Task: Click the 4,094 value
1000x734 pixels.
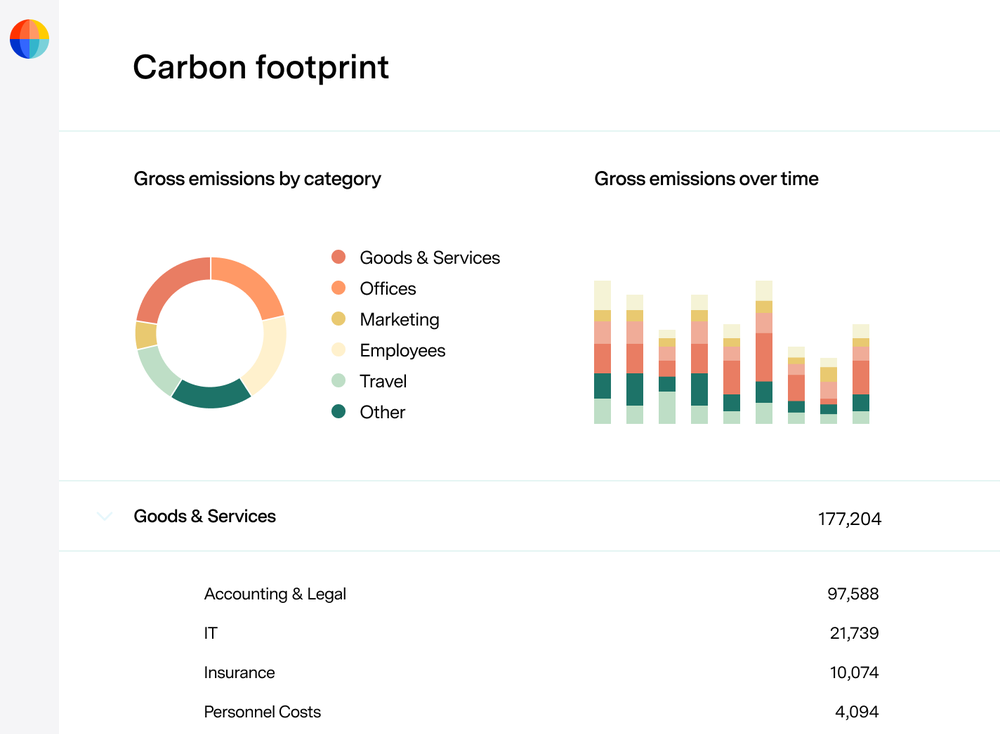Action: click(x=857, y=712)
